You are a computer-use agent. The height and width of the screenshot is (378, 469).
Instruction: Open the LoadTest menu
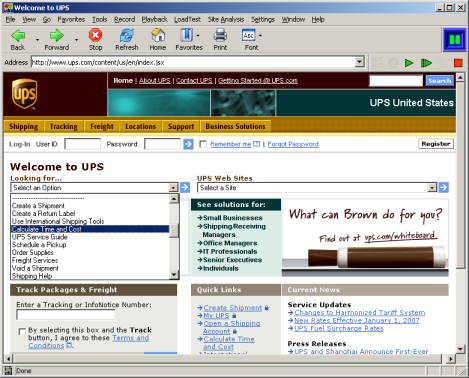(x=187, y=19)
